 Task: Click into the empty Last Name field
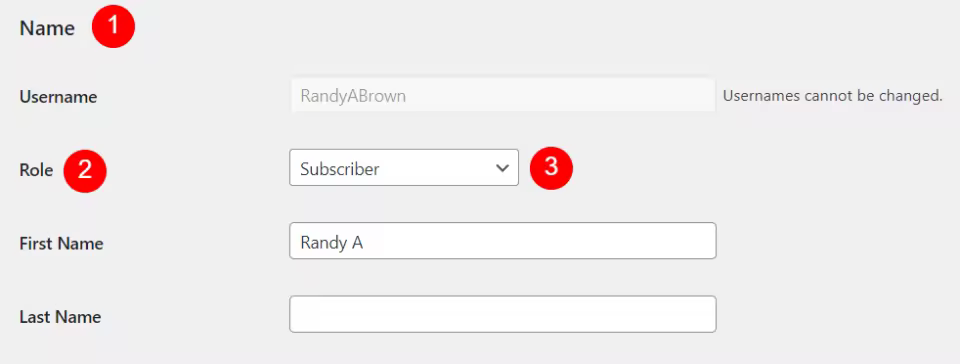point(503,314)
